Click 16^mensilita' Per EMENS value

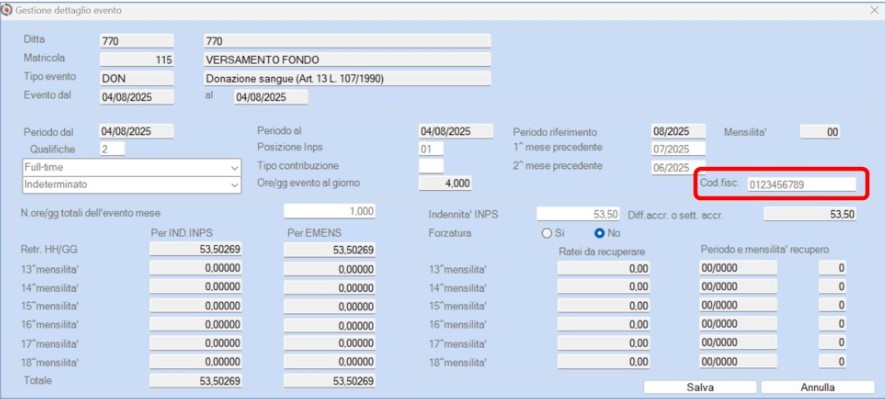click(330, 325)
